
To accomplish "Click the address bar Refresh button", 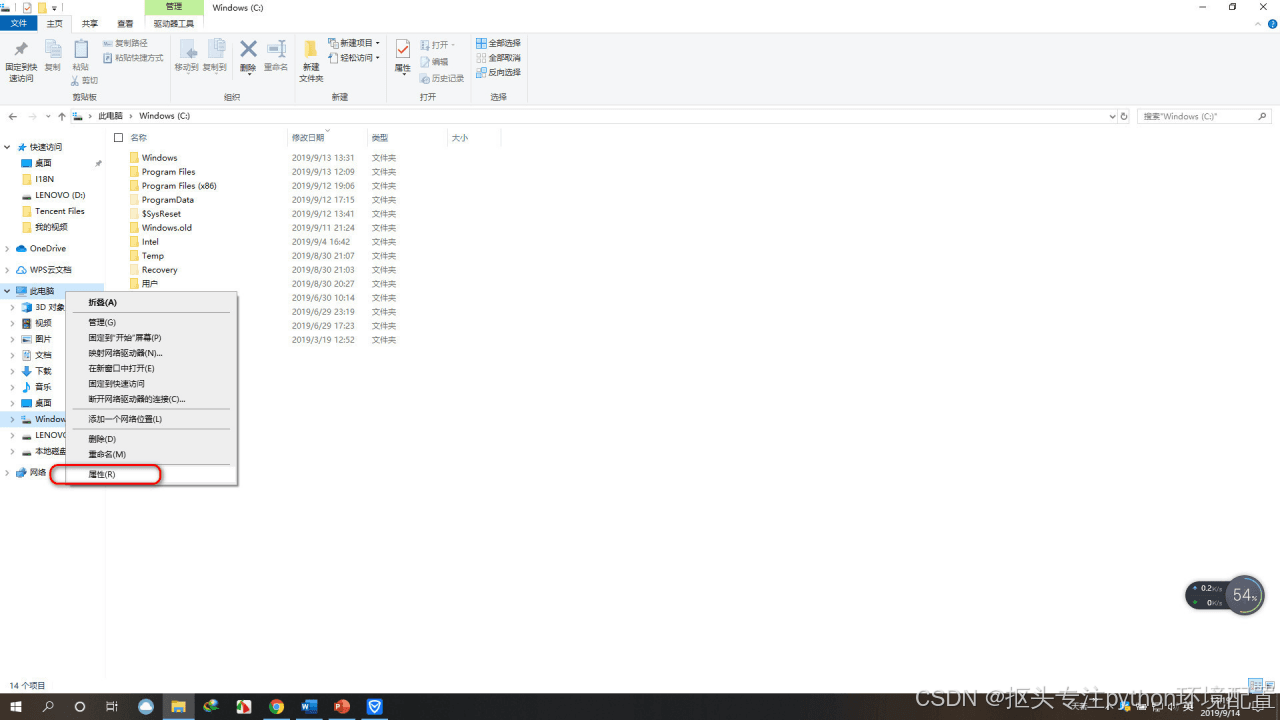I will 1125,116.
